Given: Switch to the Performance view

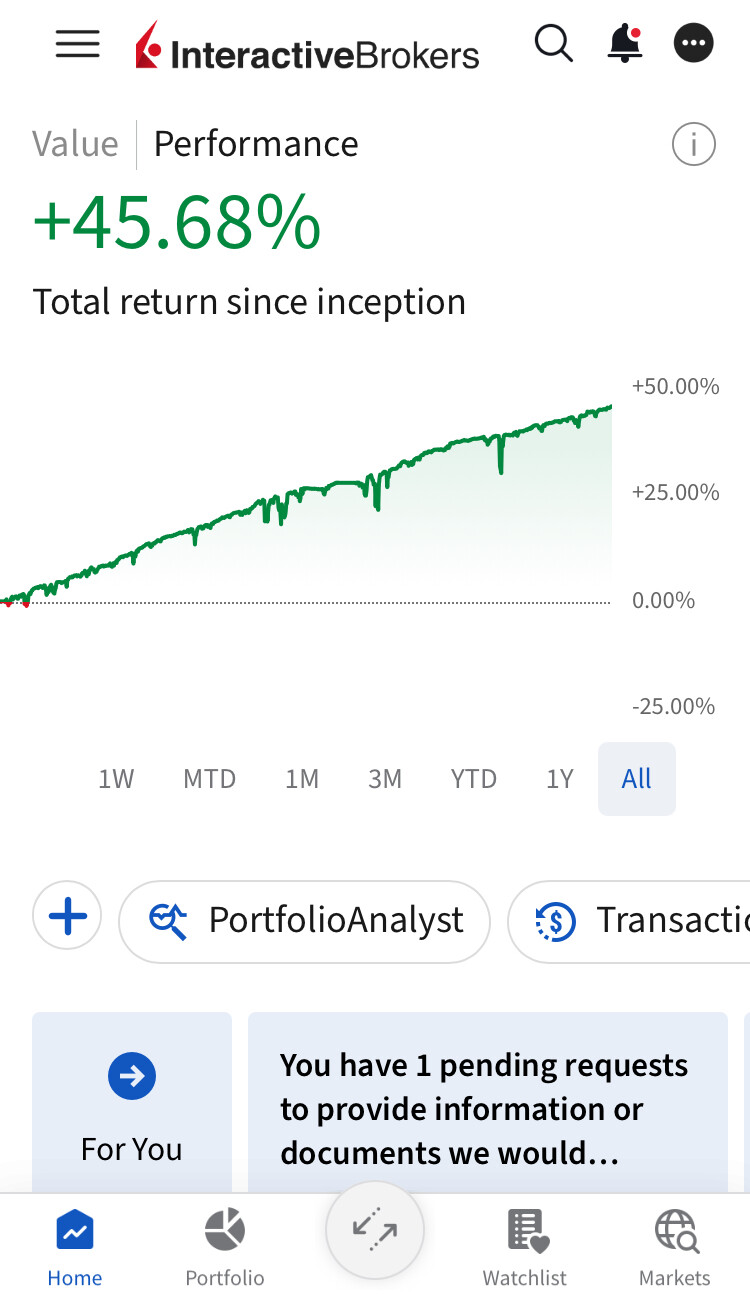Looking at the screenshot, I should [x=256, y=144].
